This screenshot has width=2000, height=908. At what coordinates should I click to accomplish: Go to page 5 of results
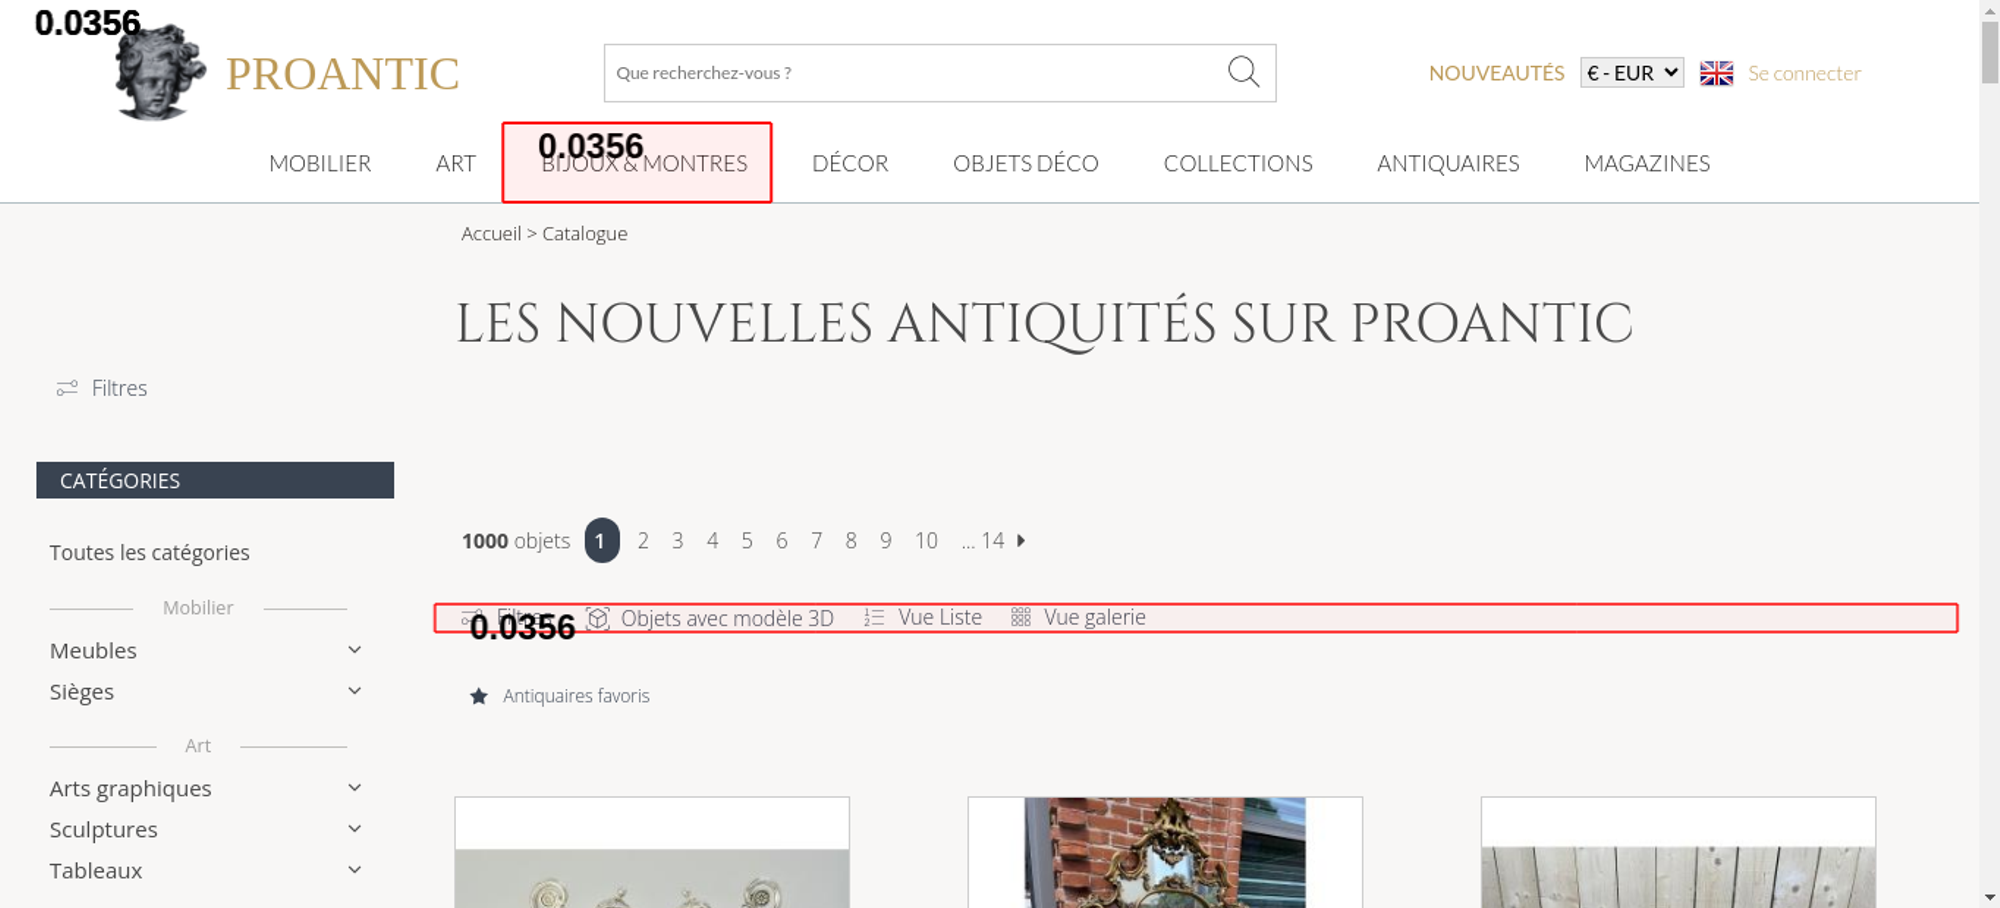click(747, 541)
